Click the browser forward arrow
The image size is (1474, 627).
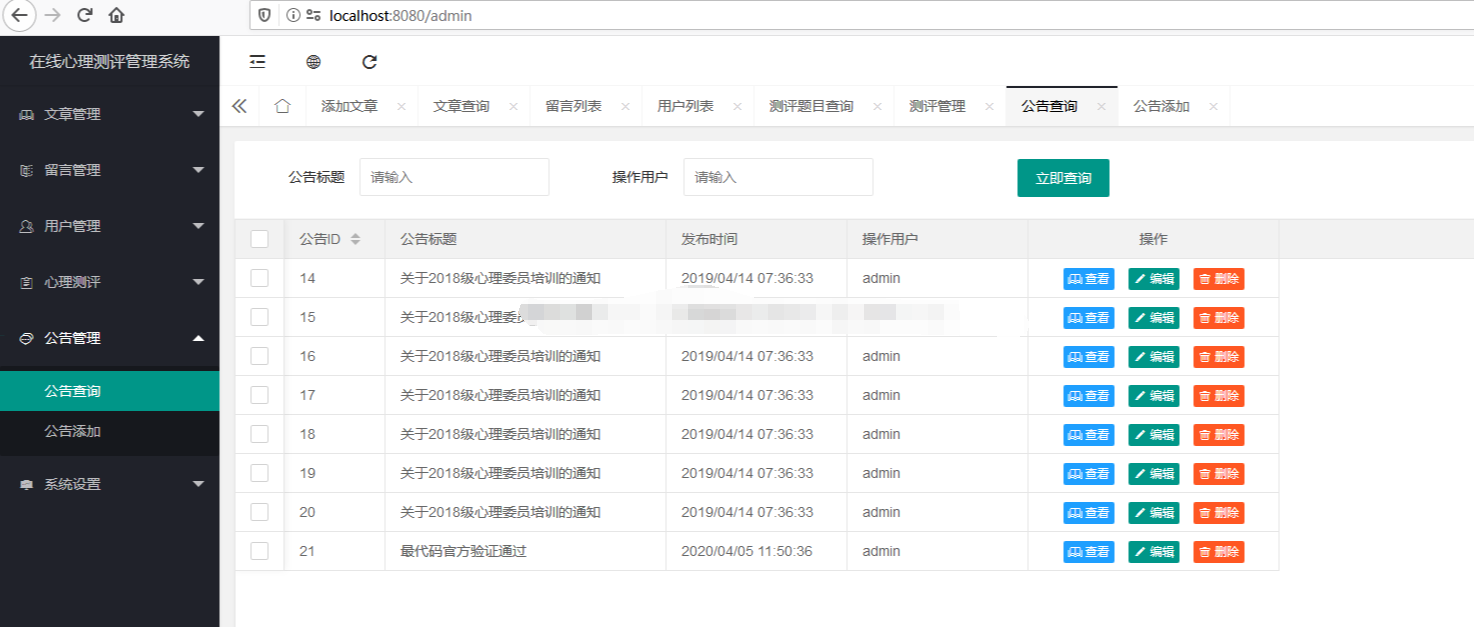tap(54, 15)
